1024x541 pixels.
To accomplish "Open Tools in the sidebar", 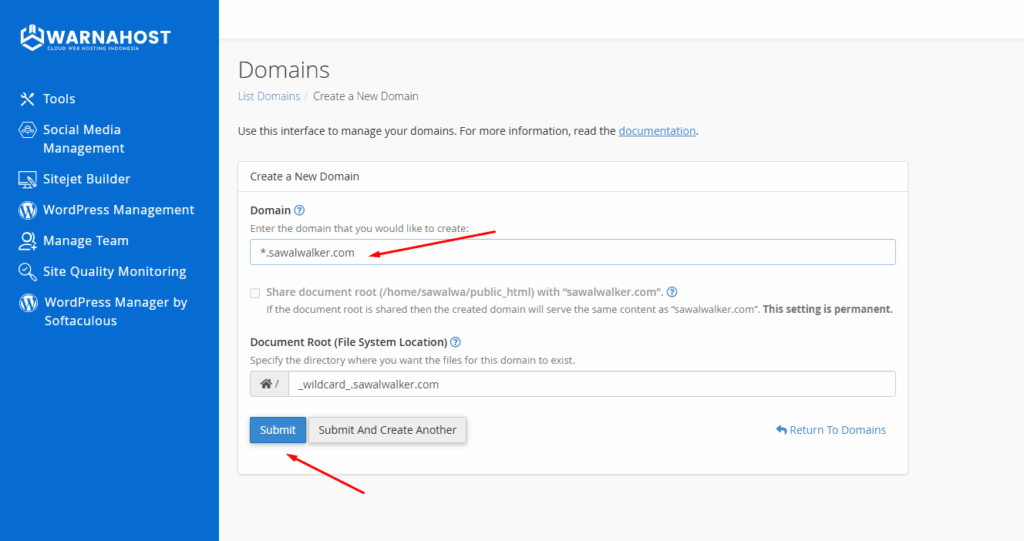I will (x=59, y=99).
